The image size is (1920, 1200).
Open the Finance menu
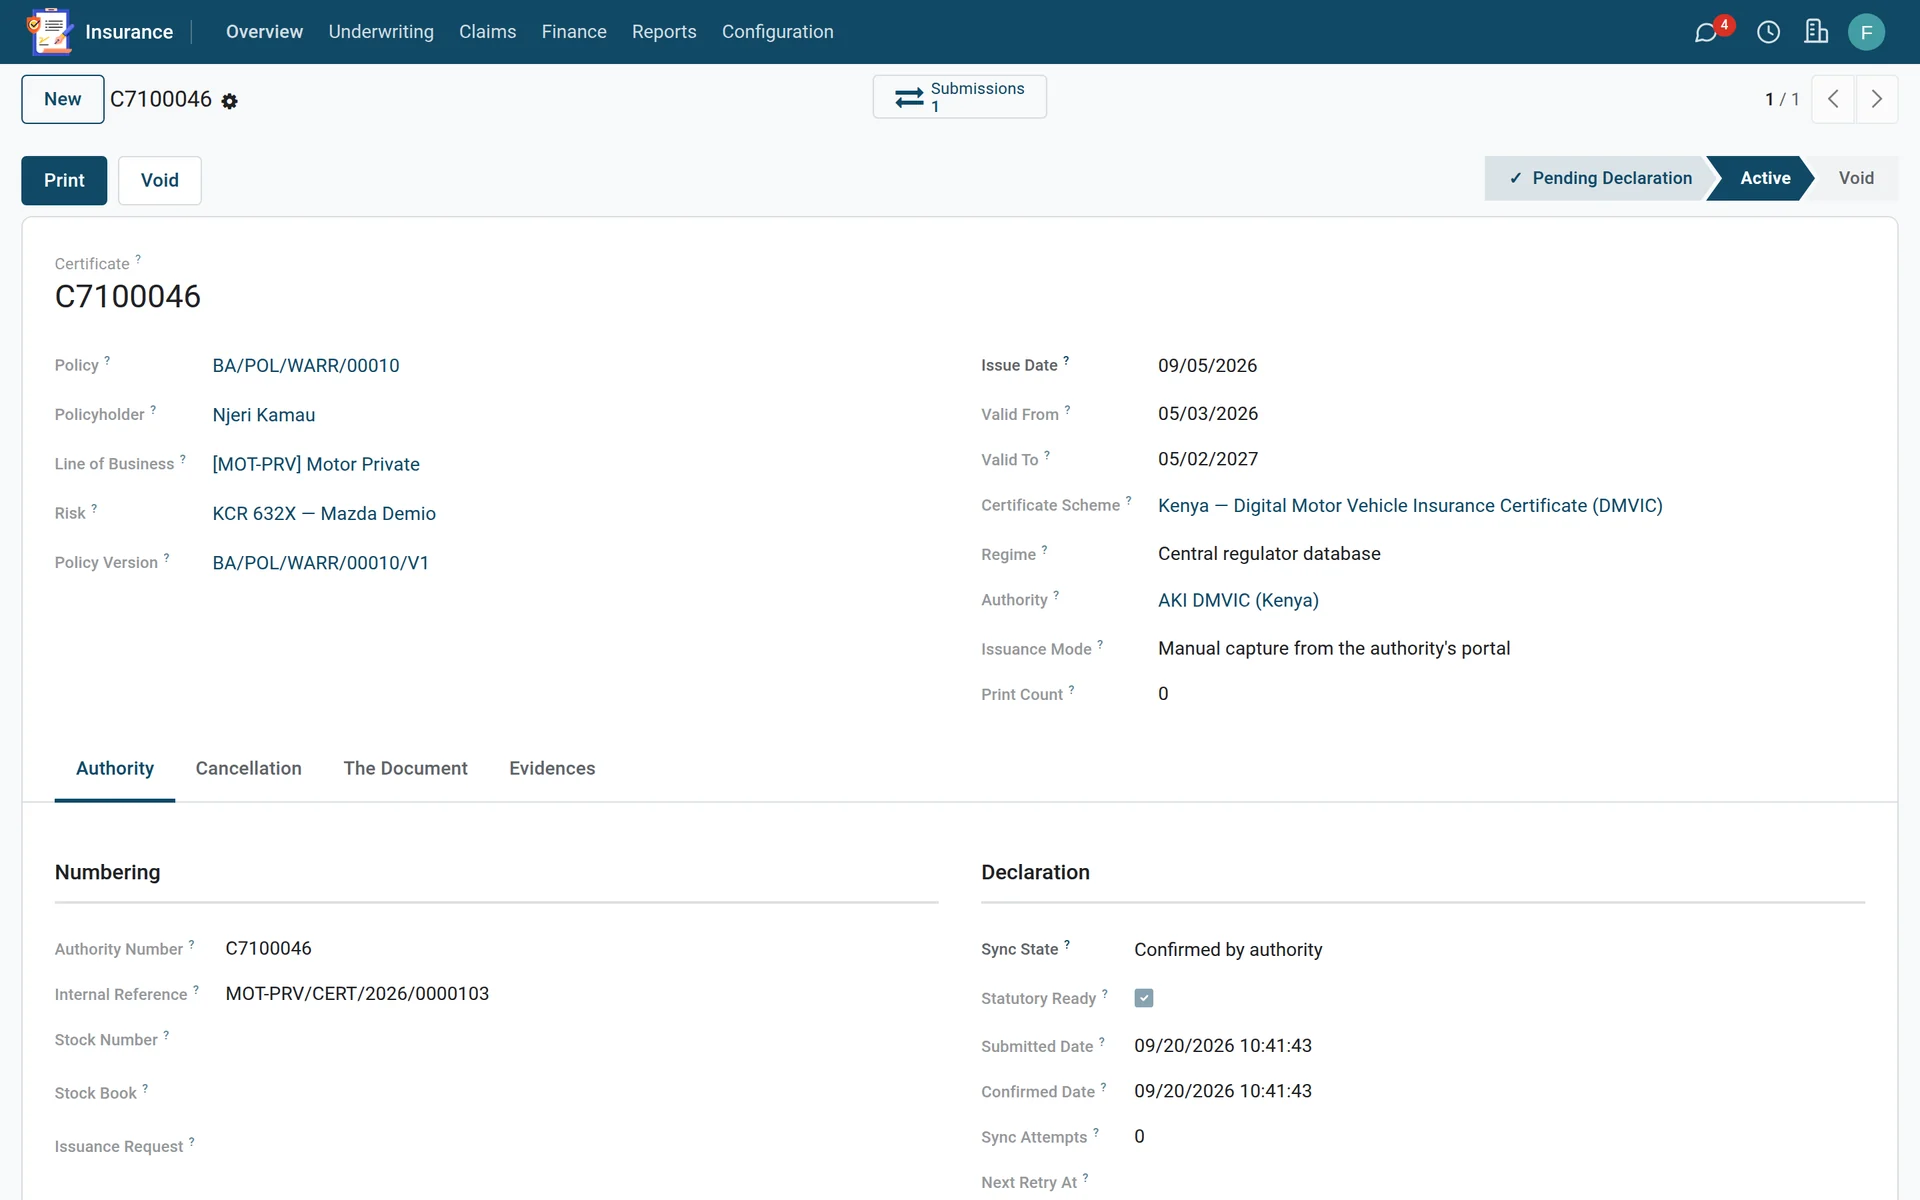pos(574,32)
